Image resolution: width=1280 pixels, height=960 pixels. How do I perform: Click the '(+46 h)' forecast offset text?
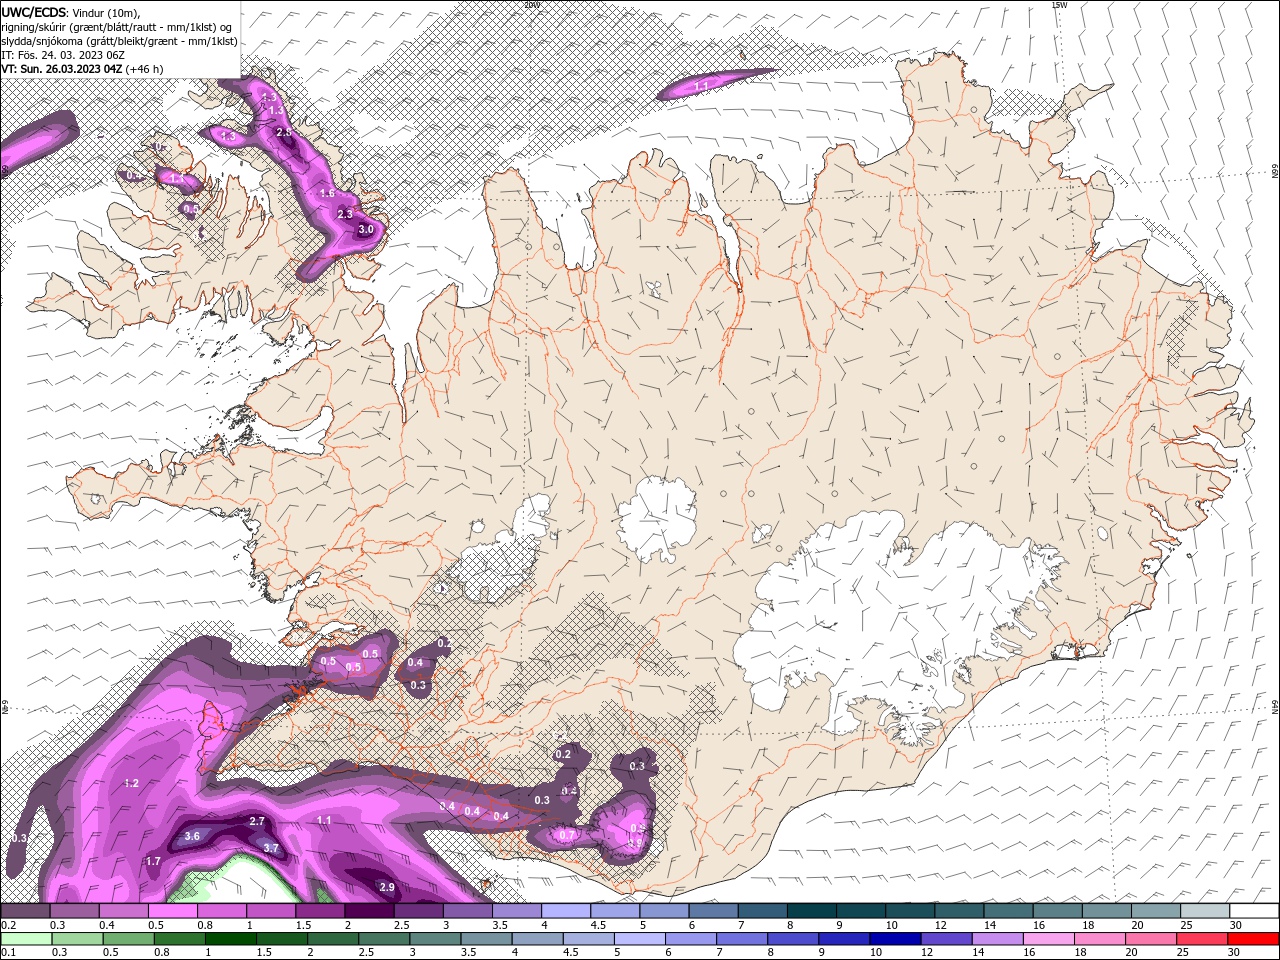[x=145, y=69]
